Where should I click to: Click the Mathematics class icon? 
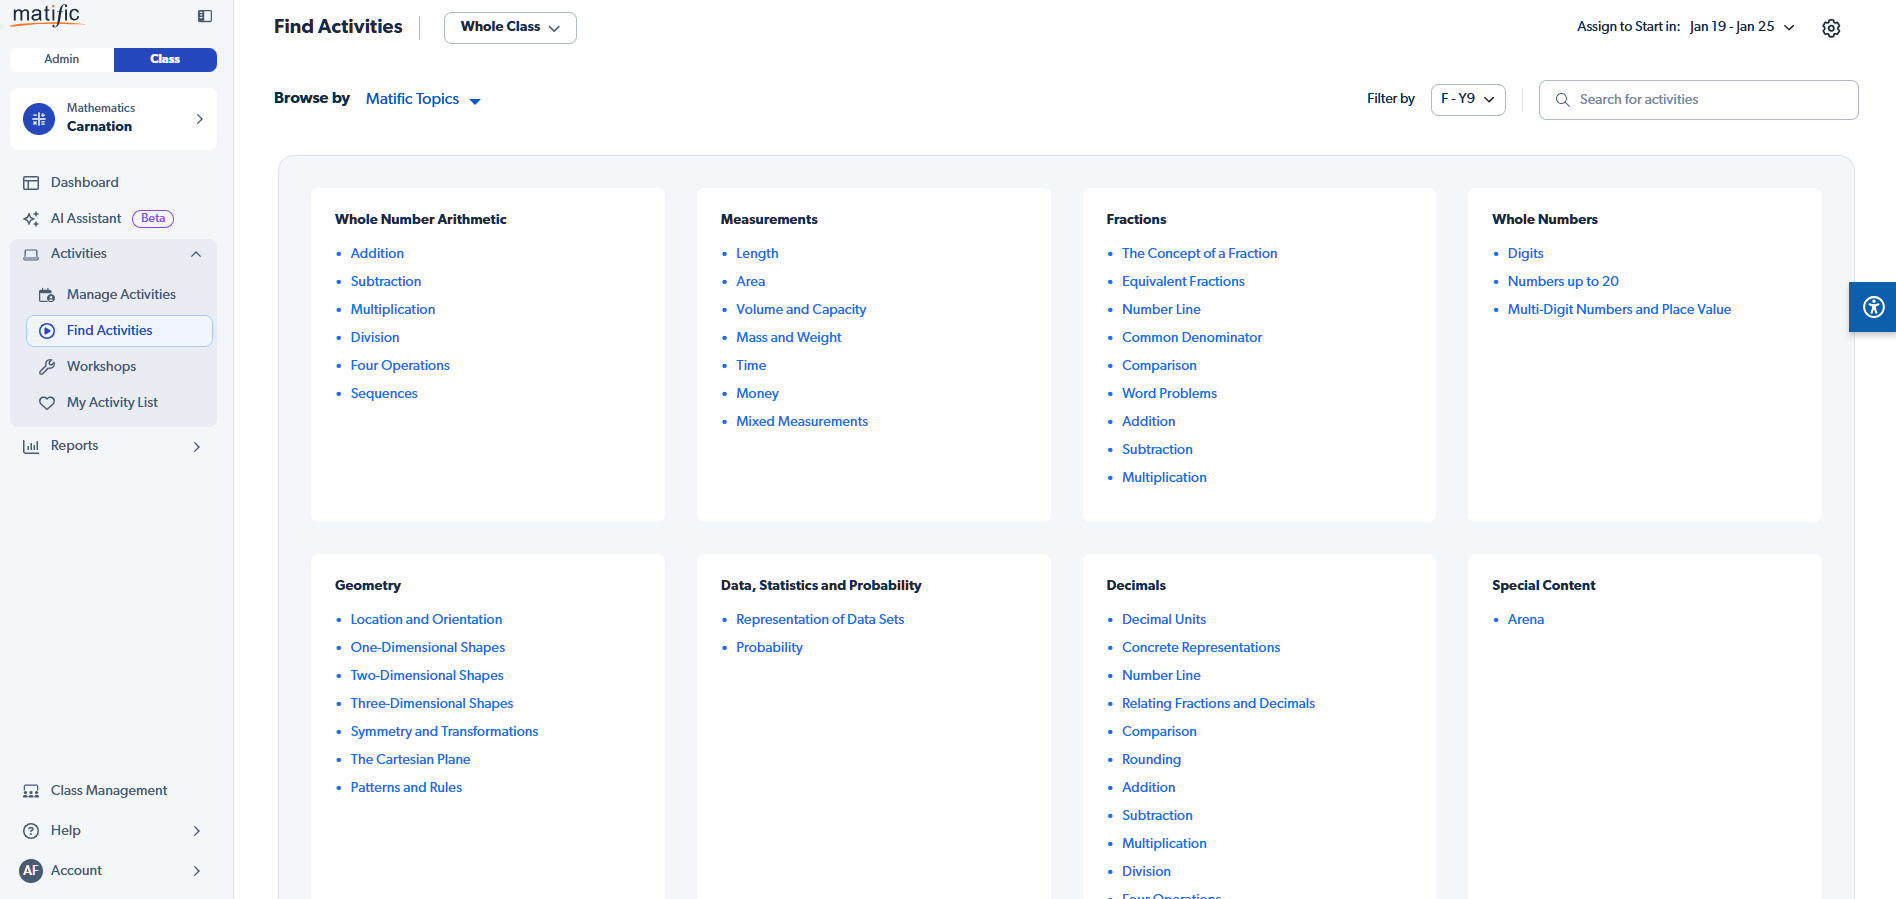tap(39, 119)
